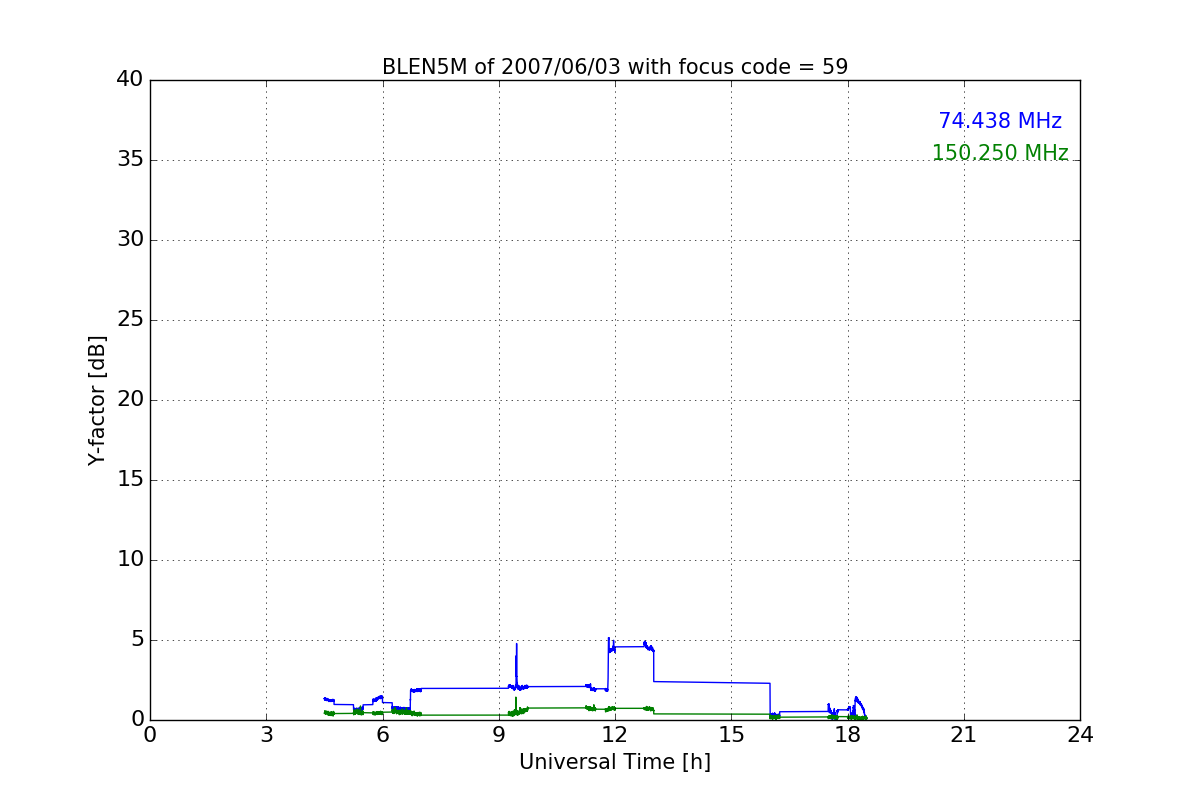Click the x-axis tick label 15
This screenshot has width=1200, height=800.
(731, 735)
